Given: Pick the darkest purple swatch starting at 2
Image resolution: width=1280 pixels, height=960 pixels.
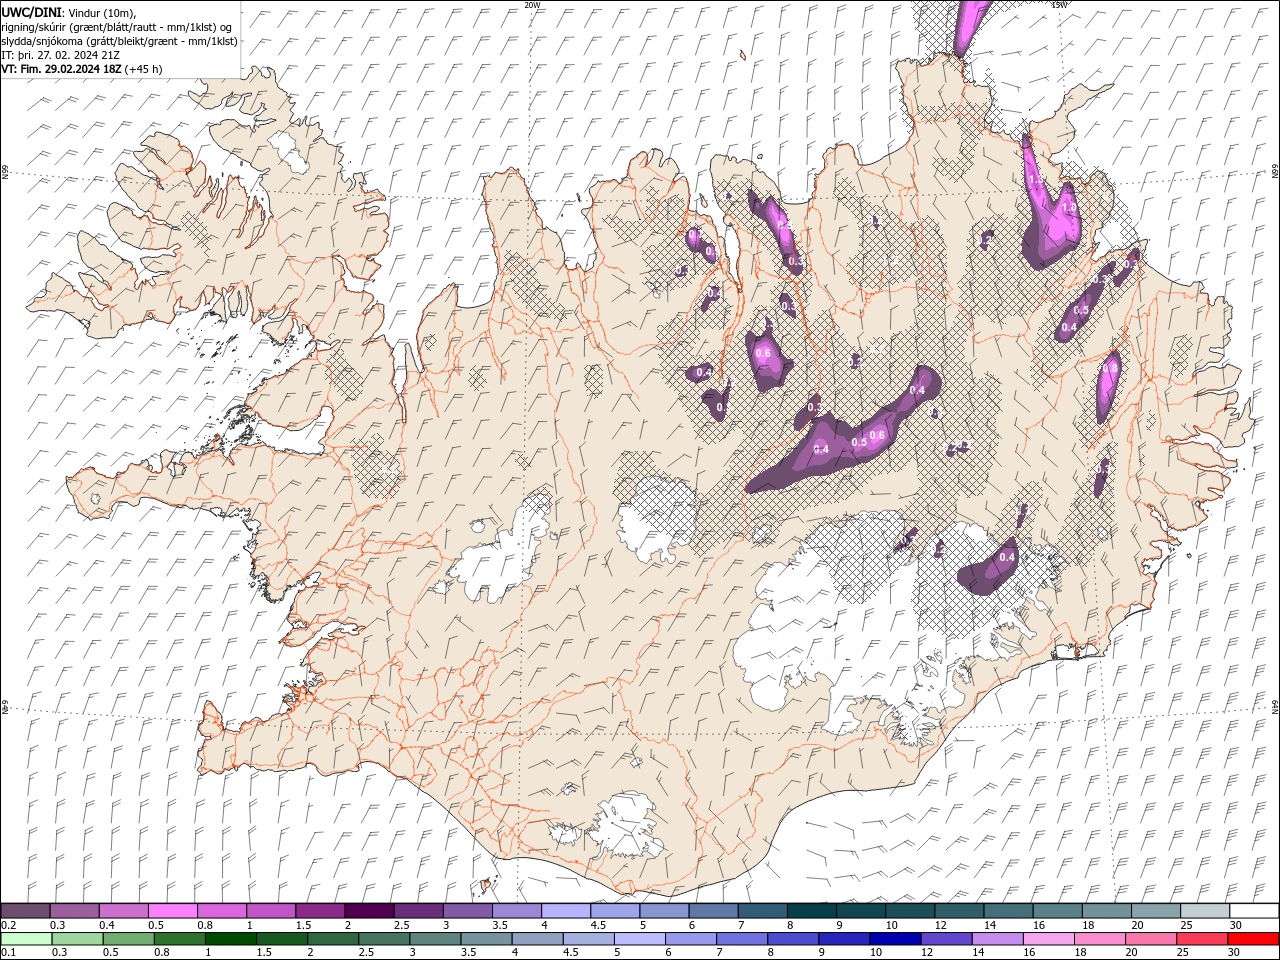Looking at the screenshot, I should (x=369, y=911).
